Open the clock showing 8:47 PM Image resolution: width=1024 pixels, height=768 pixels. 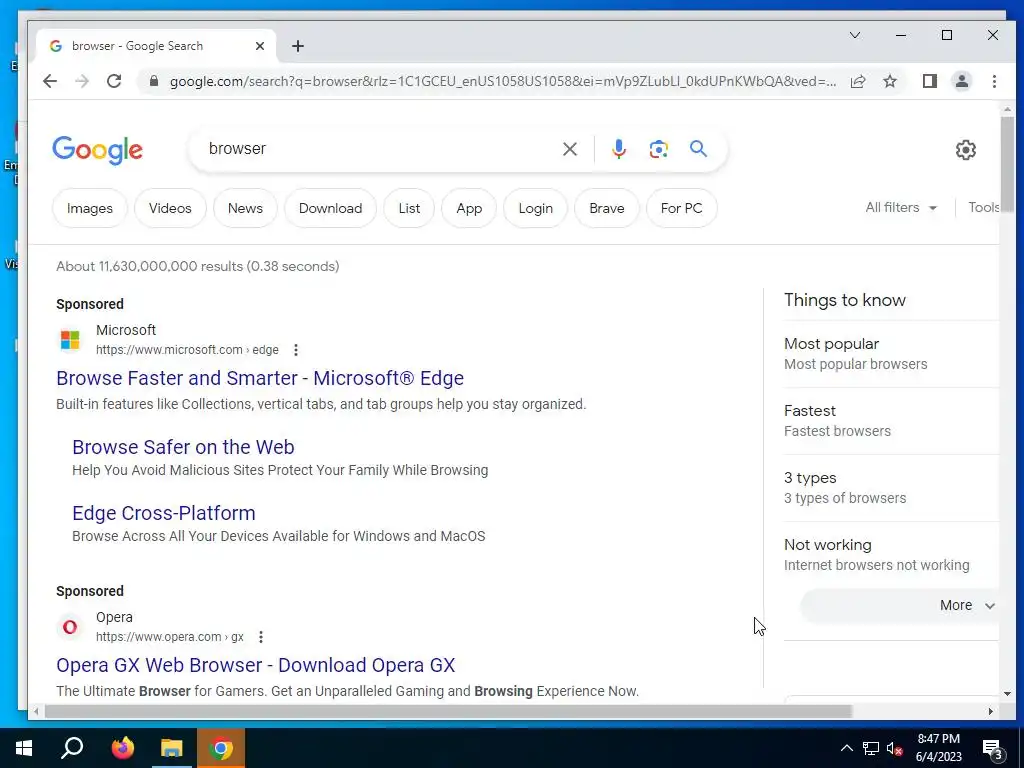pos(939,748)
